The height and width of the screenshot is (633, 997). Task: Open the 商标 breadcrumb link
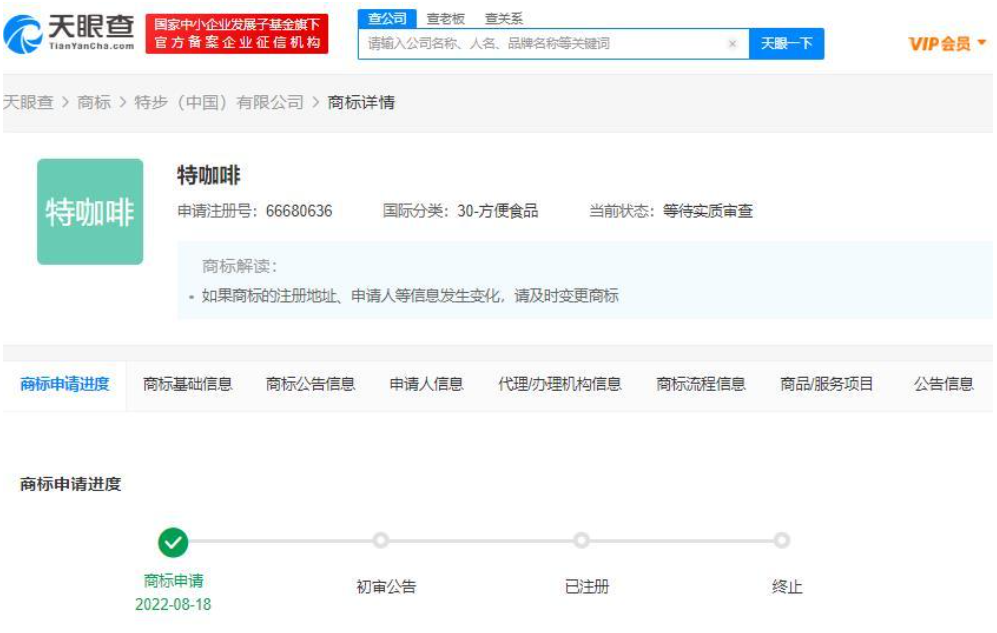[x=94, y=102]
